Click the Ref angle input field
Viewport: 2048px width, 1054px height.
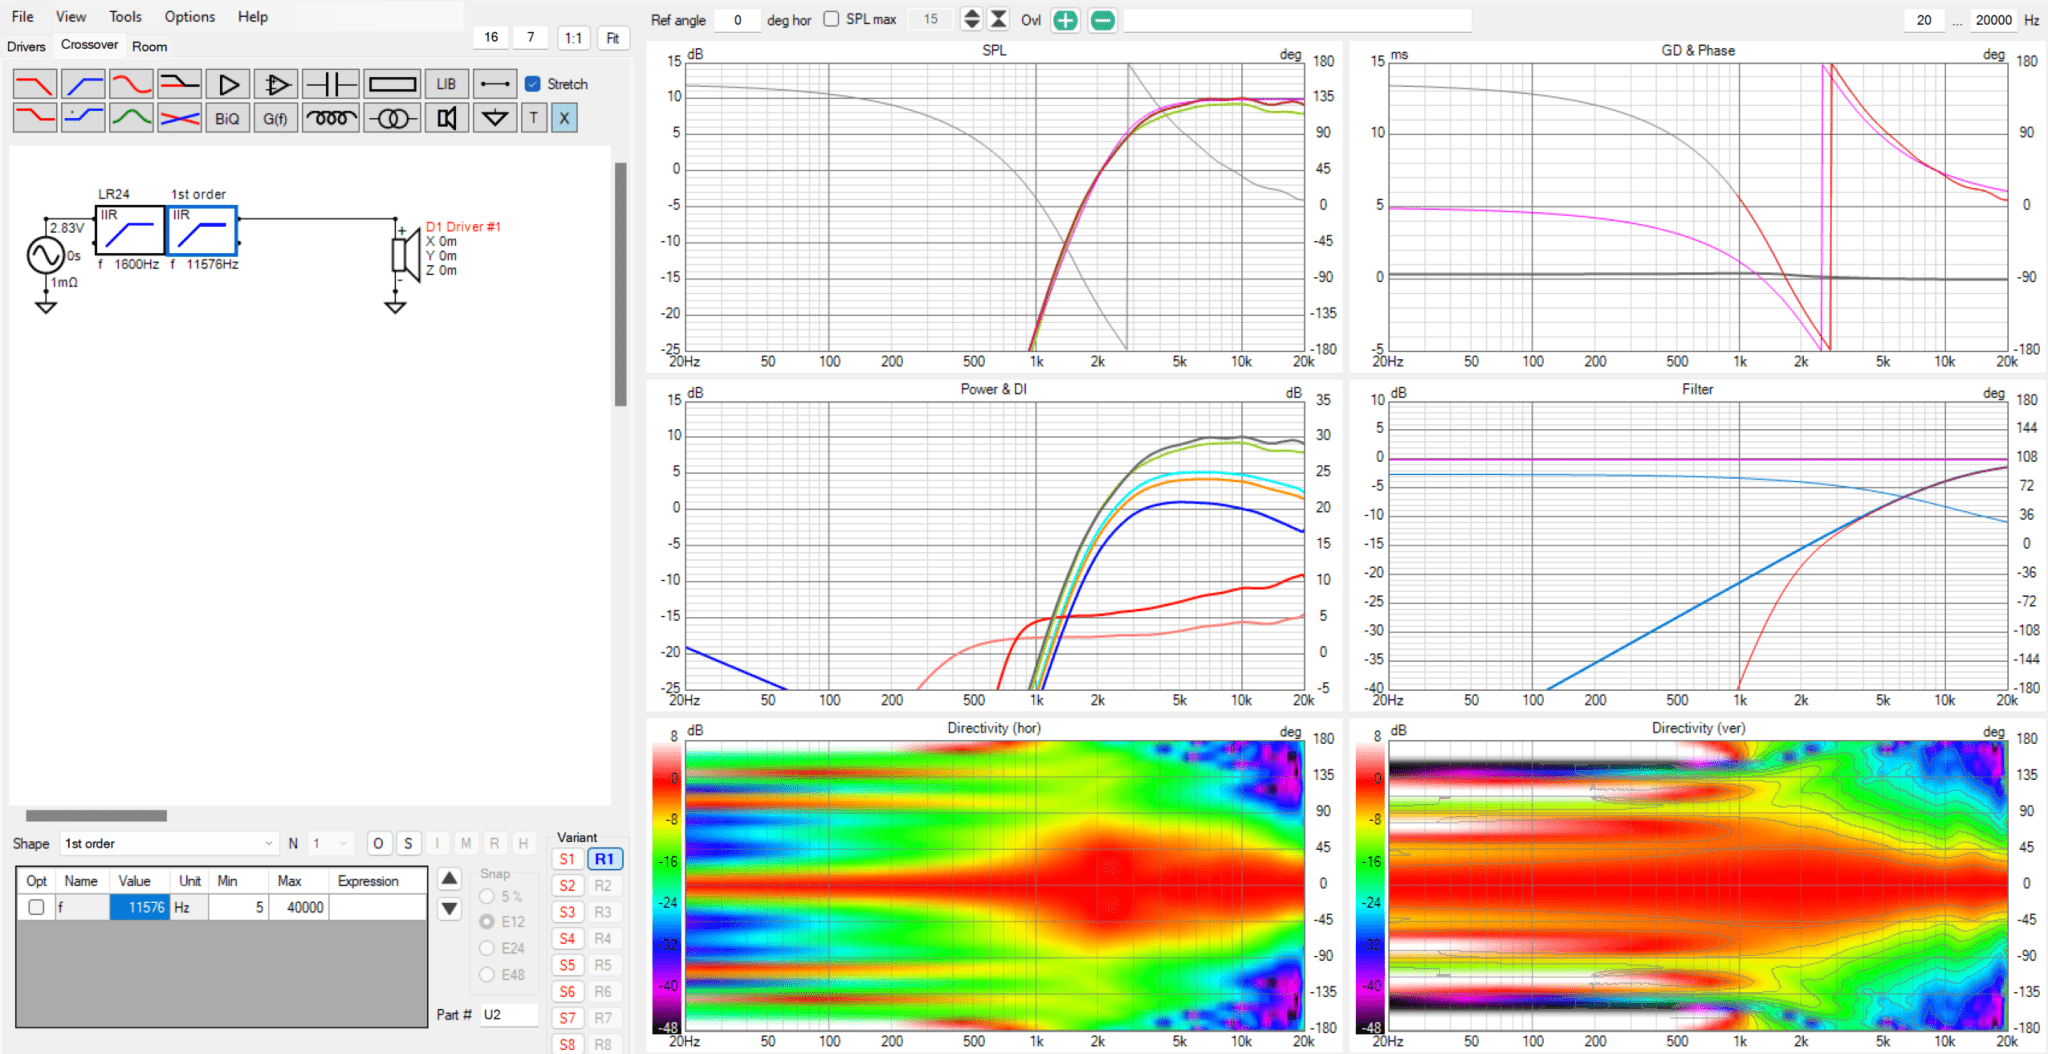point(738,19)
